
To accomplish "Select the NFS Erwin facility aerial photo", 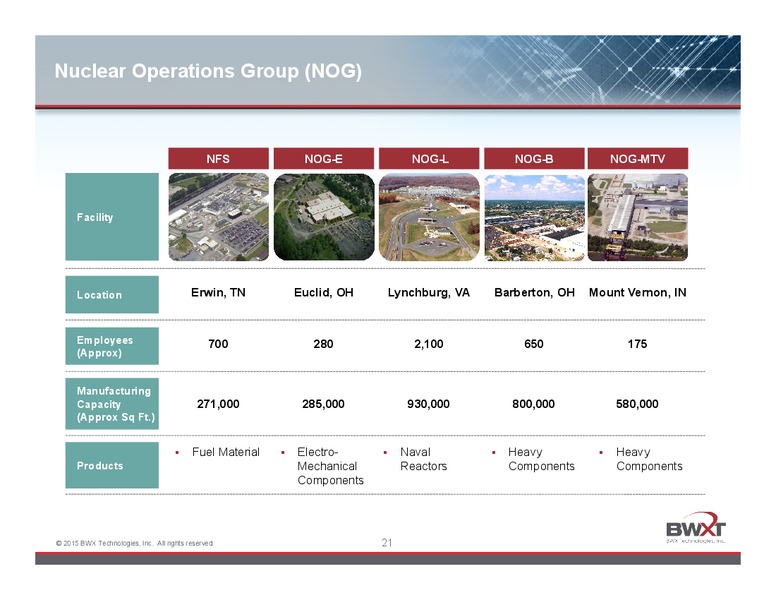I will tap(218, 217).
